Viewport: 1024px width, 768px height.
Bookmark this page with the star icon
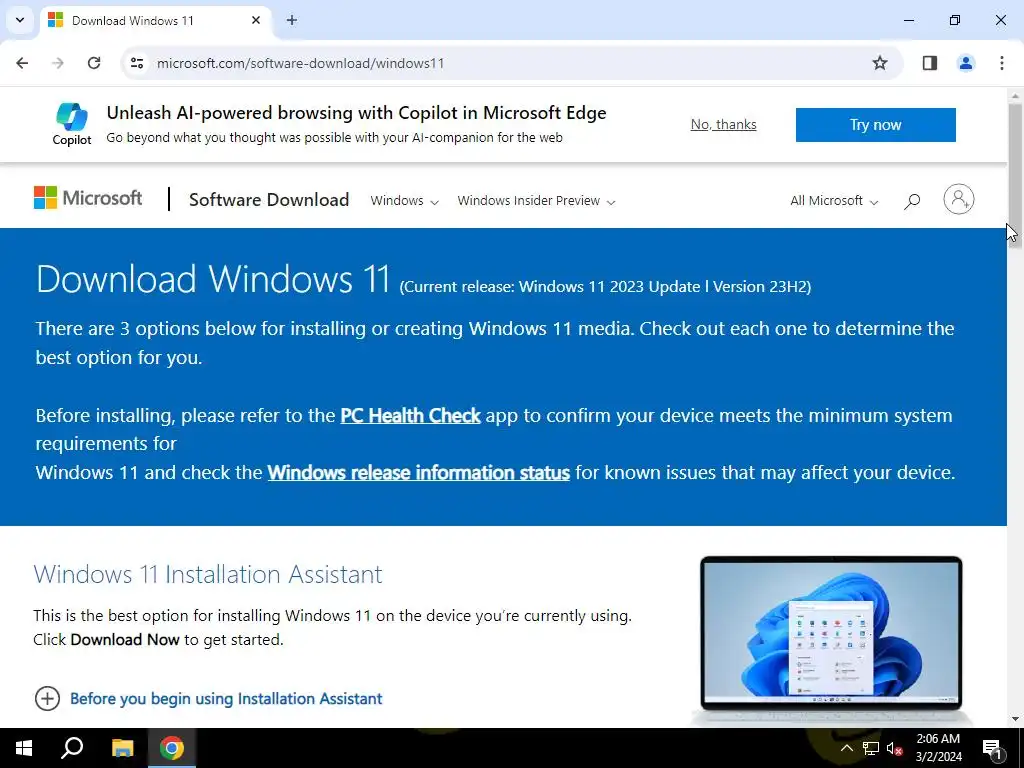click(880, 63)
